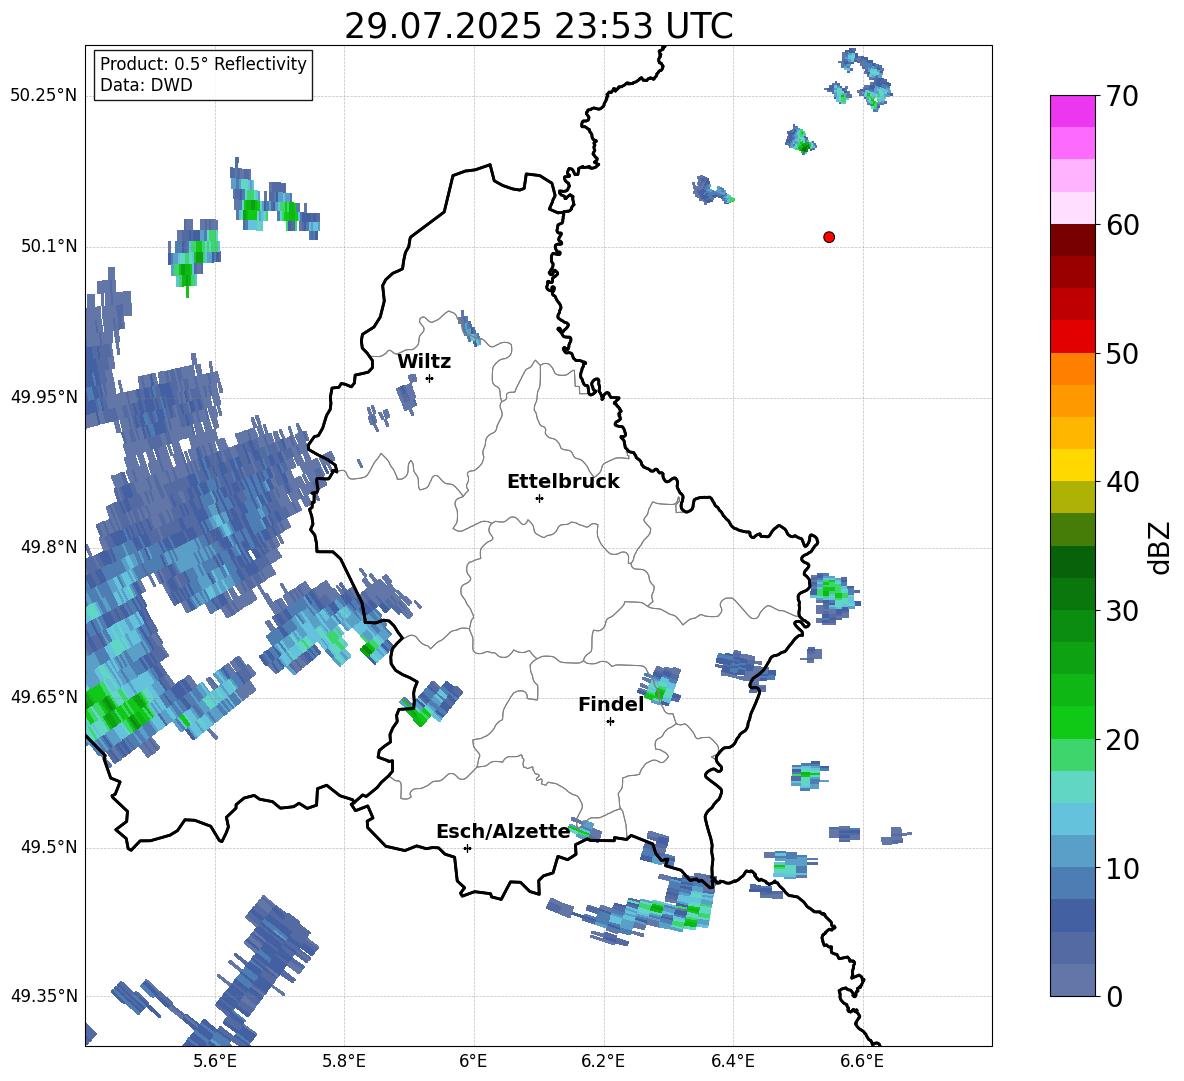Viewport: 1184px width, 1081px height.
Task: Click the small radar echo southwest of Wiltz
Action: coord(407,396)
